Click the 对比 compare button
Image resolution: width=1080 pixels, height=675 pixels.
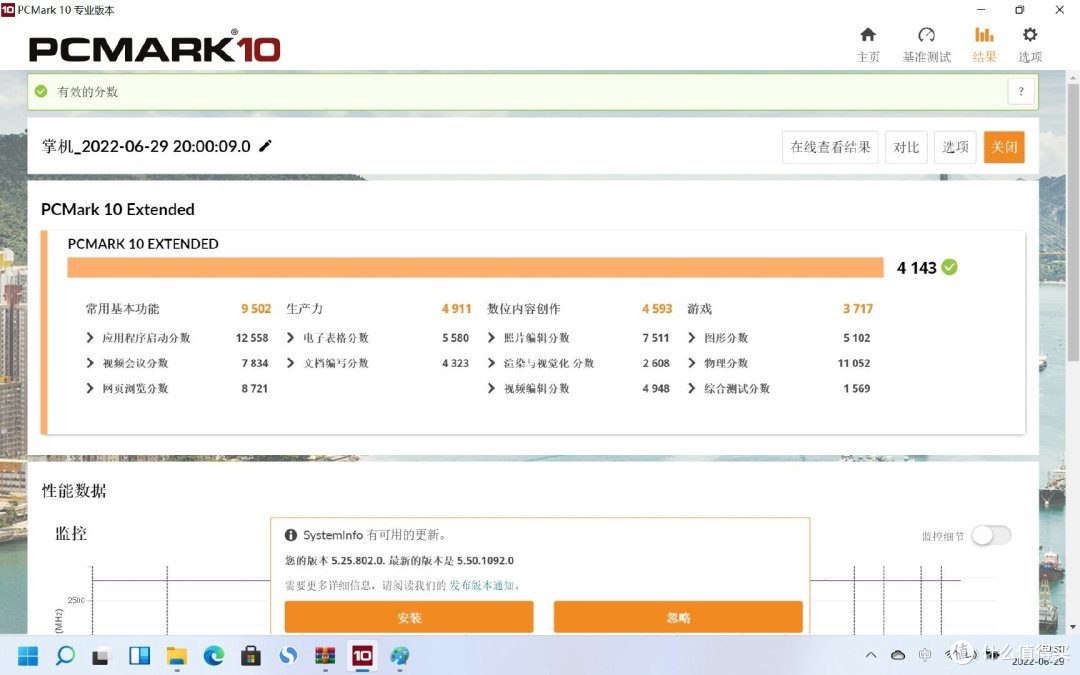(906, 147)
